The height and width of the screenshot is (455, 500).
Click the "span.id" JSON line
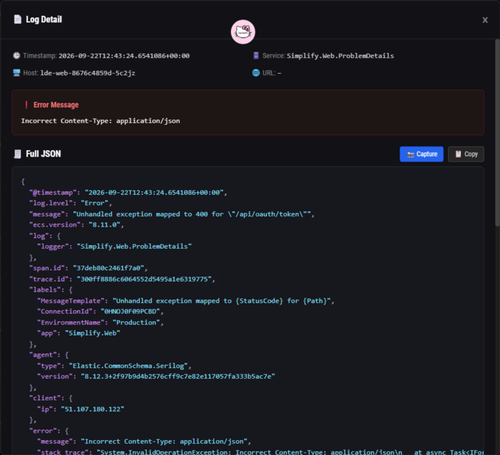pyautogui.click(x=88, y=268)
